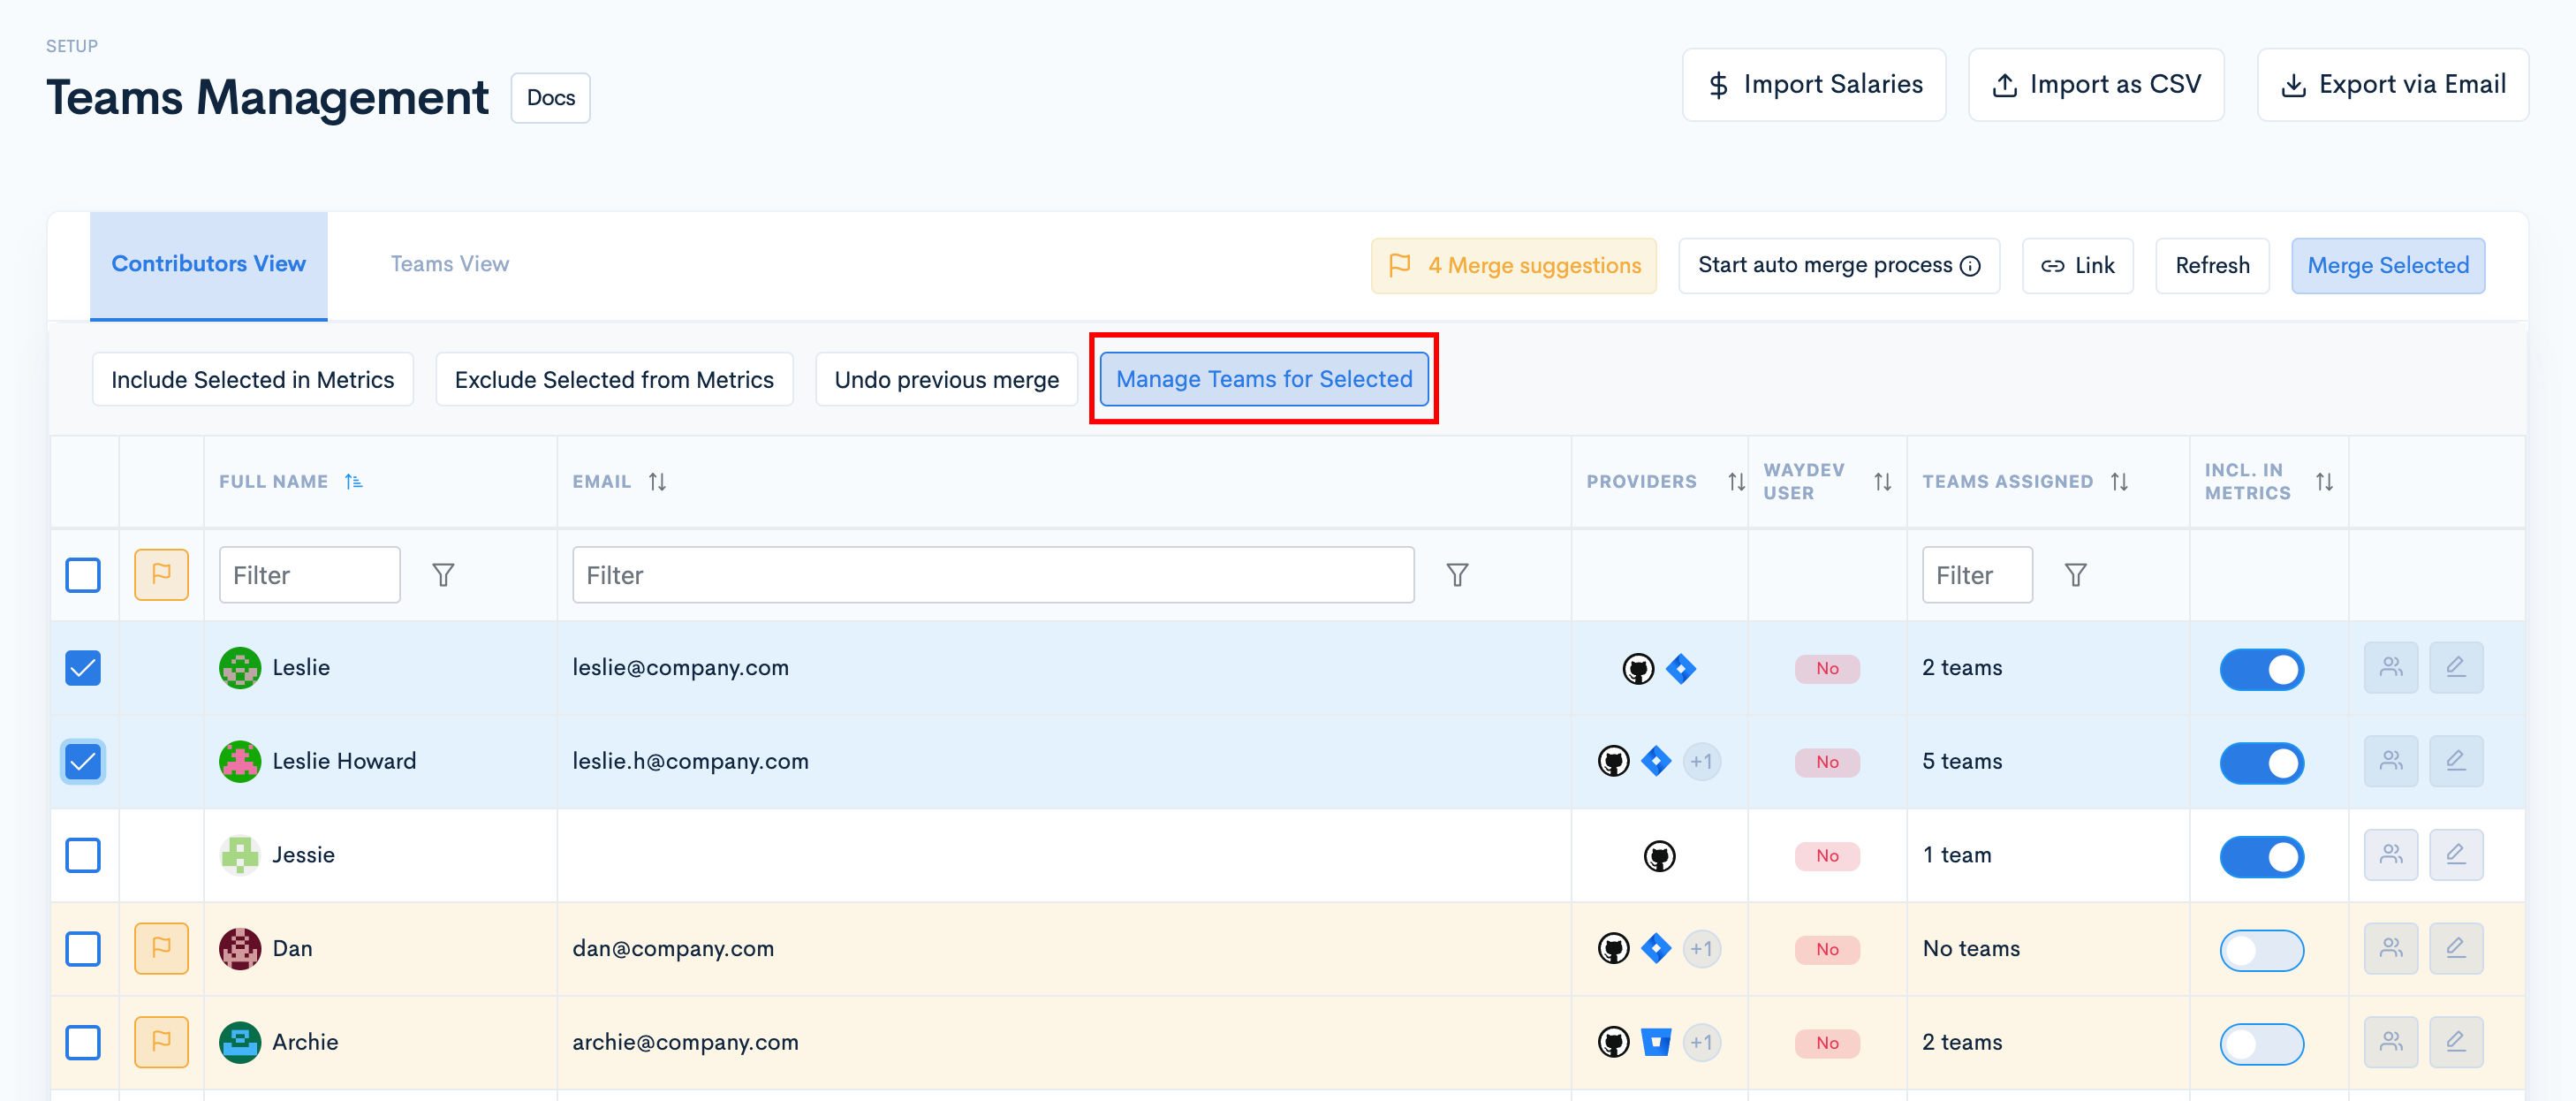Disable Incl. in Metrics toggle for Leslie Howard

(x=2261, y=763)
